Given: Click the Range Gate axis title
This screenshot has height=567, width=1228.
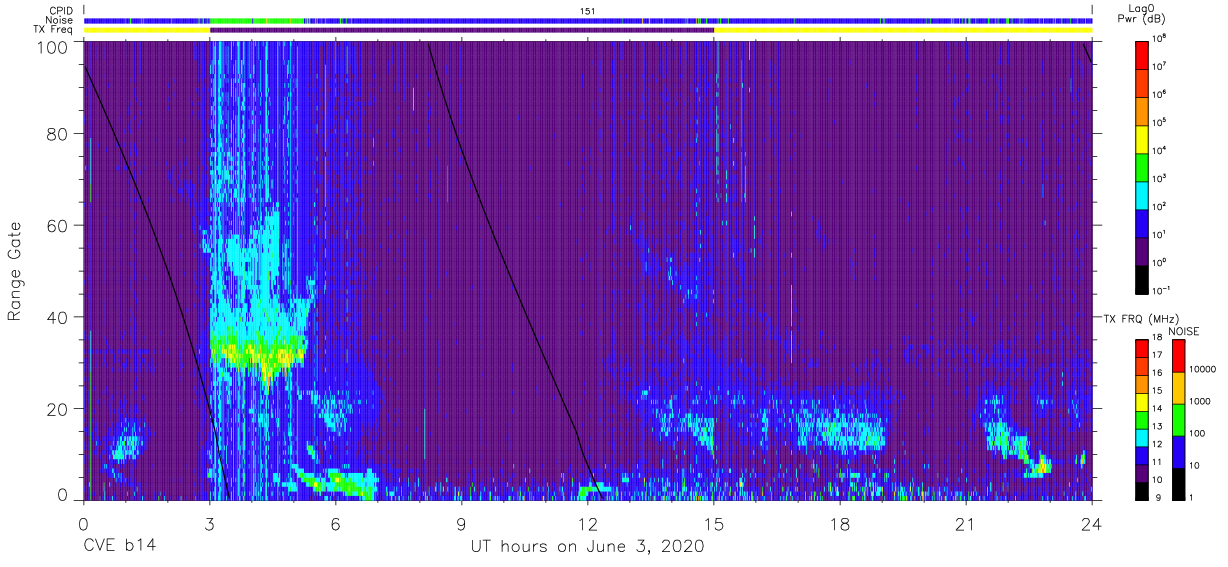Looking at the screenshot, I should pyautogui.click(x=15, y=271).
